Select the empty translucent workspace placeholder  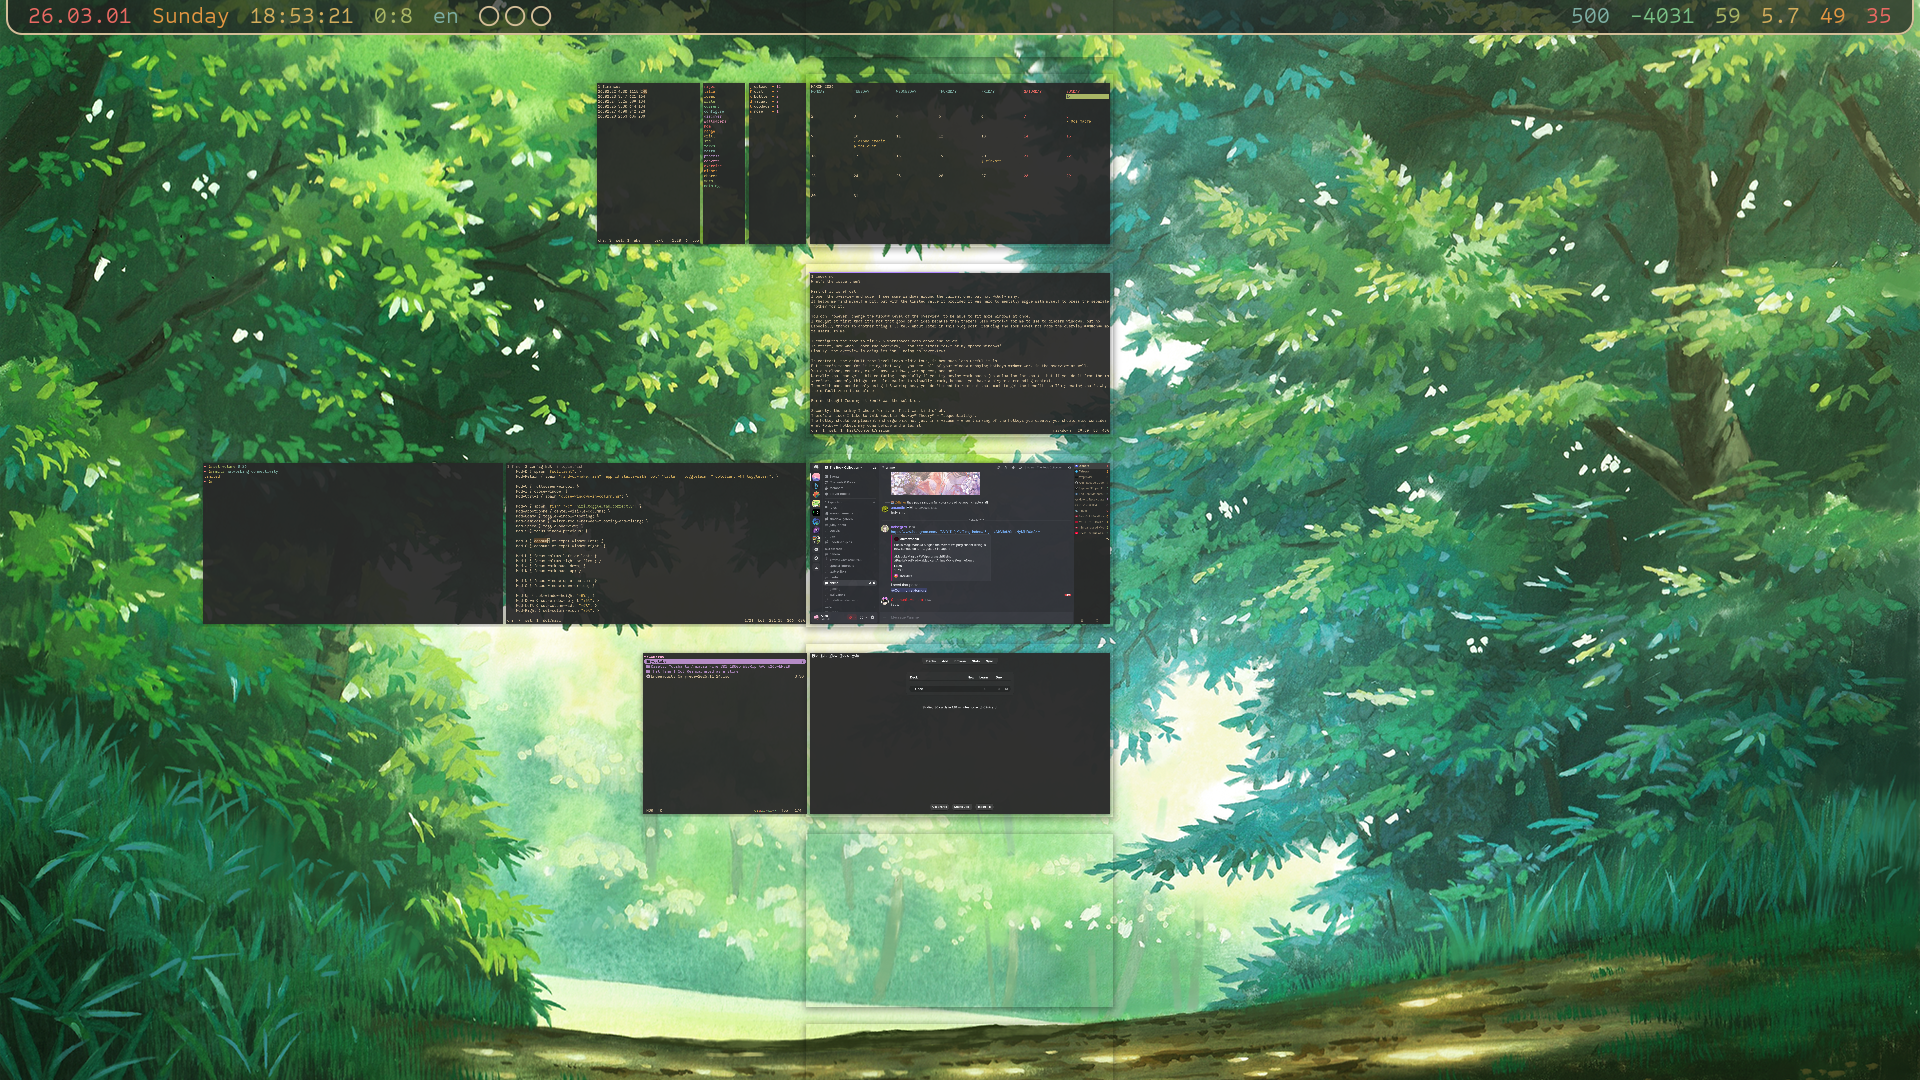coord(959,918)
